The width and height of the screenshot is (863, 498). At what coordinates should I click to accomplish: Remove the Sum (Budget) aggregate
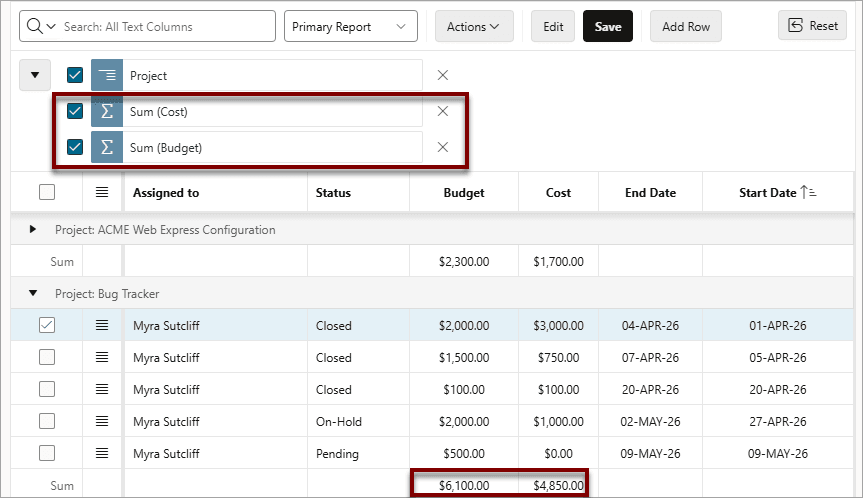click(x=443, y=147)
